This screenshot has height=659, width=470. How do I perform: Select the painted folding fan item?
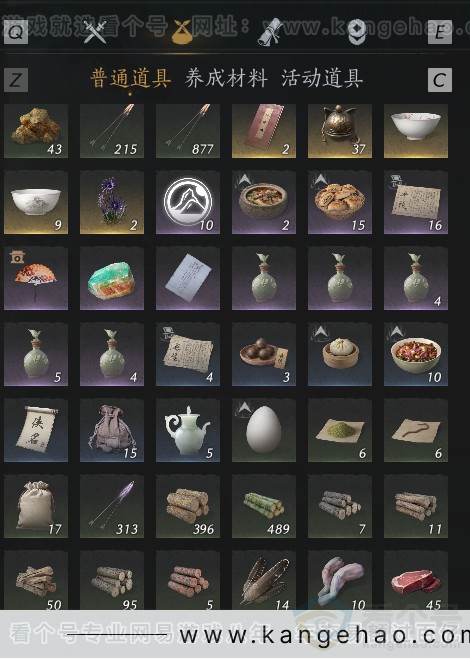pyautogui.click(x=36, y=278)
